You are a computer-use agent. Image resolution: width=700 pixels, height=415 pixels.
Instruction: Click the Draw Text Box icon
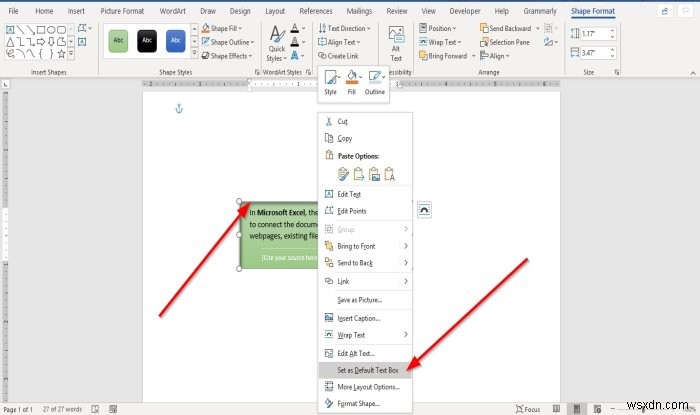[82, 42]
